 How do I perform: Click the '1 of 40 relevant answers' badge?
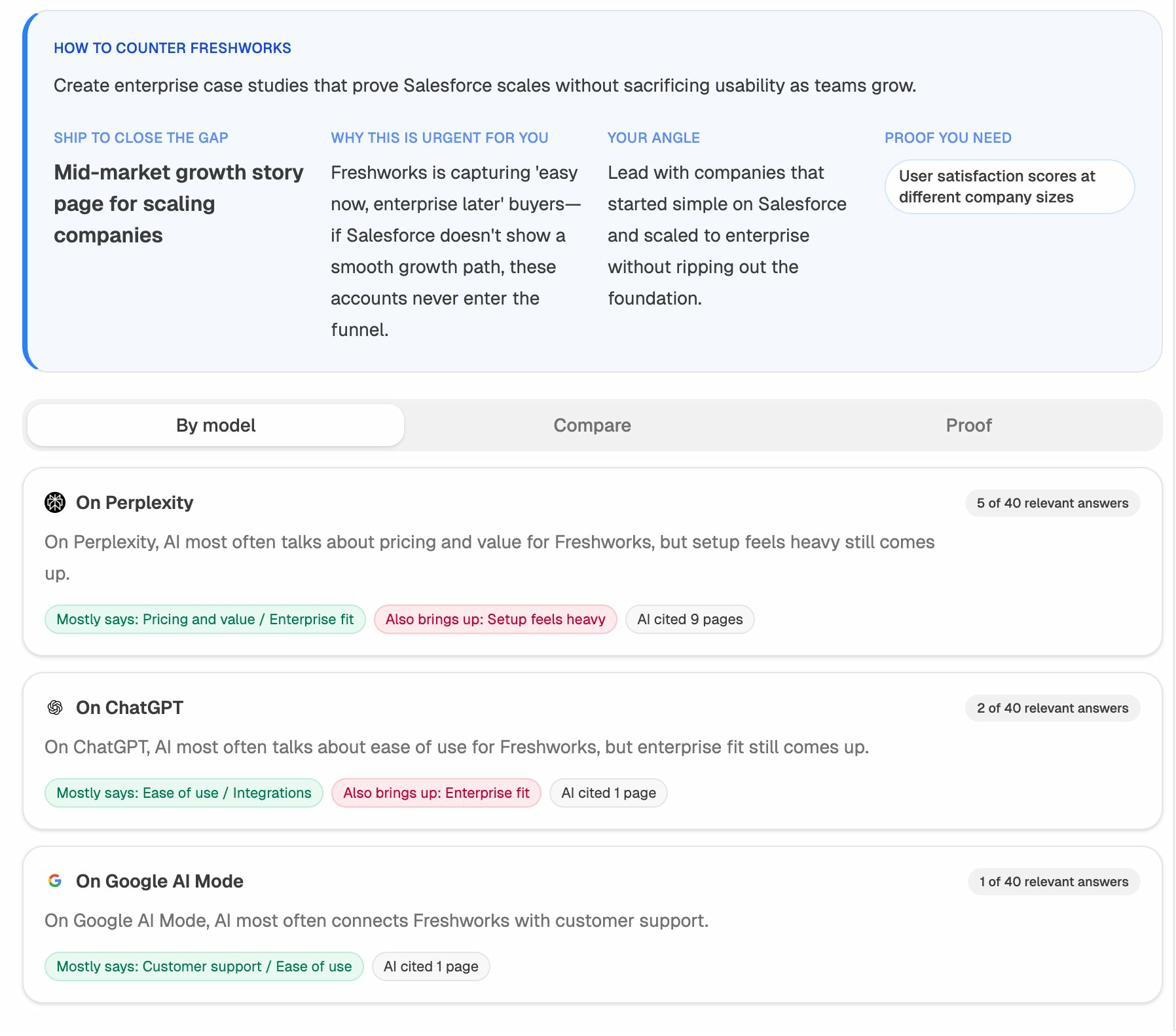tap(1051, 881)
